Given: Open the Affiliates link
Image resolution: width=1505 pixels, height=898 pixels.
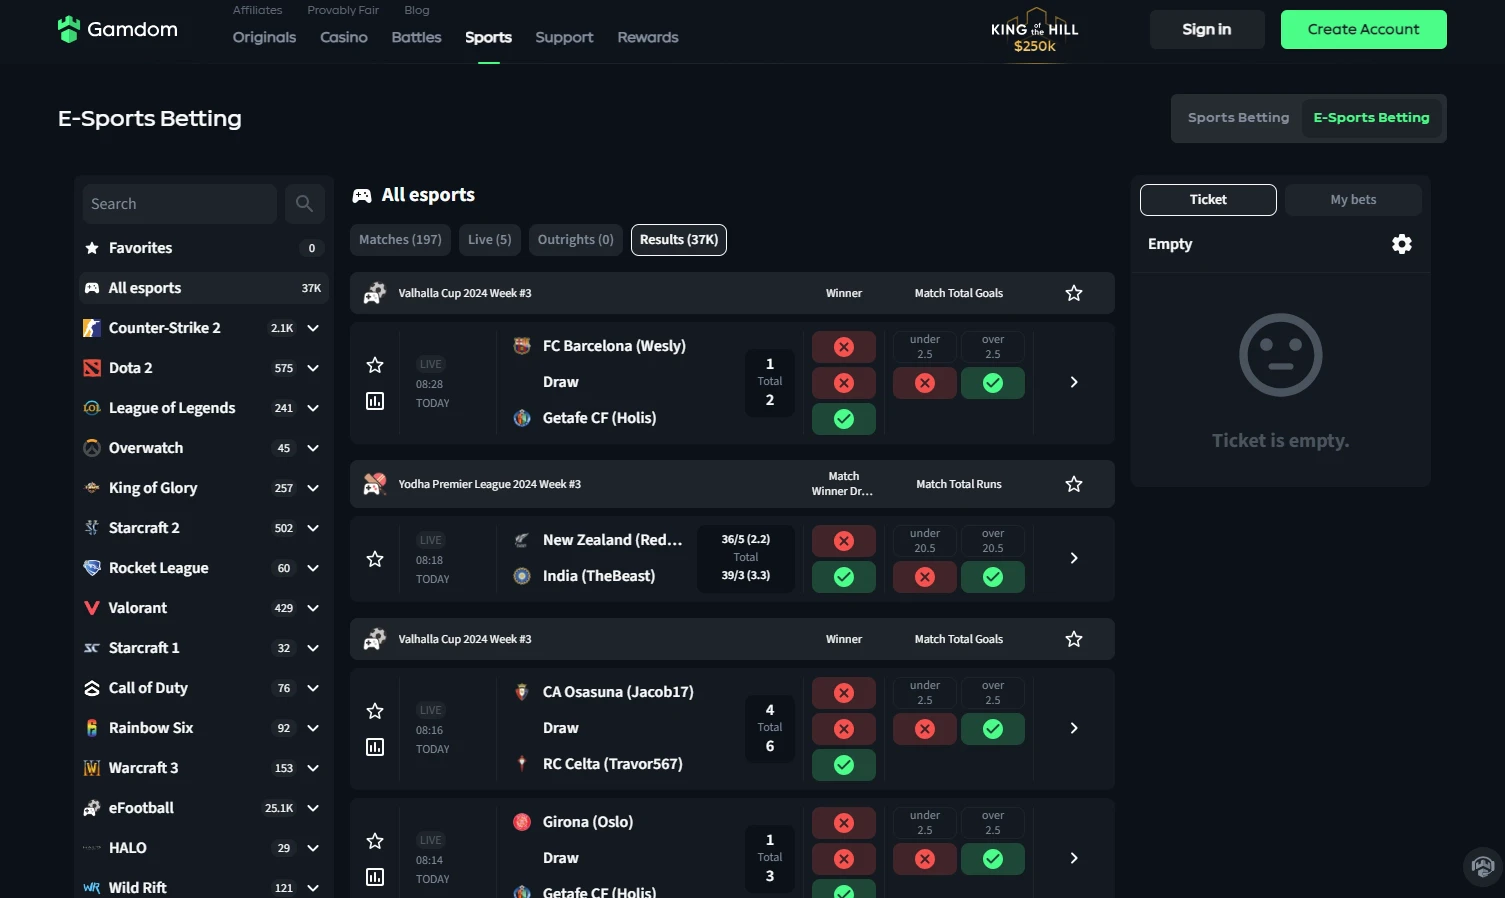Looking at the screenshot, I should pyautogui.click(x=257, y=10).
